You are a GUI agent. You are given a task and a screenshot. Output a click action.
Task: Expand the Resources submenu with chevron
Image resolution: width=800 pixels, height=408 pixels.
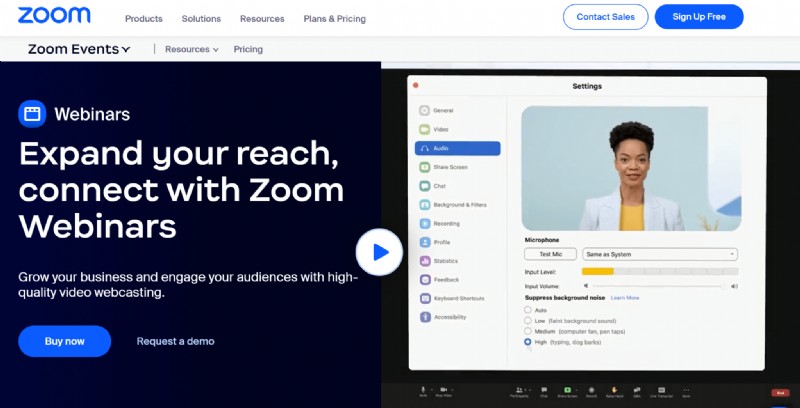192,49
